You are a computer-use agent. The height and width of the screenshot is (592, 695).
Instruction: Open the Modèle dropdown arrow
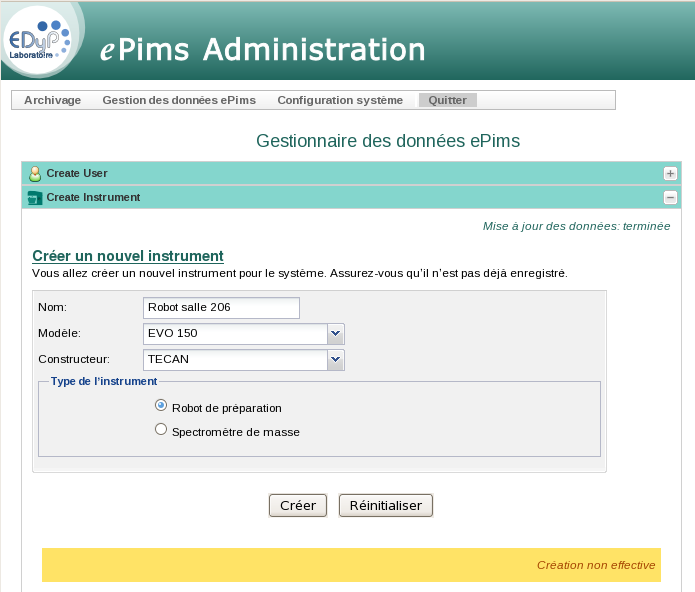[x=336, y=333]
